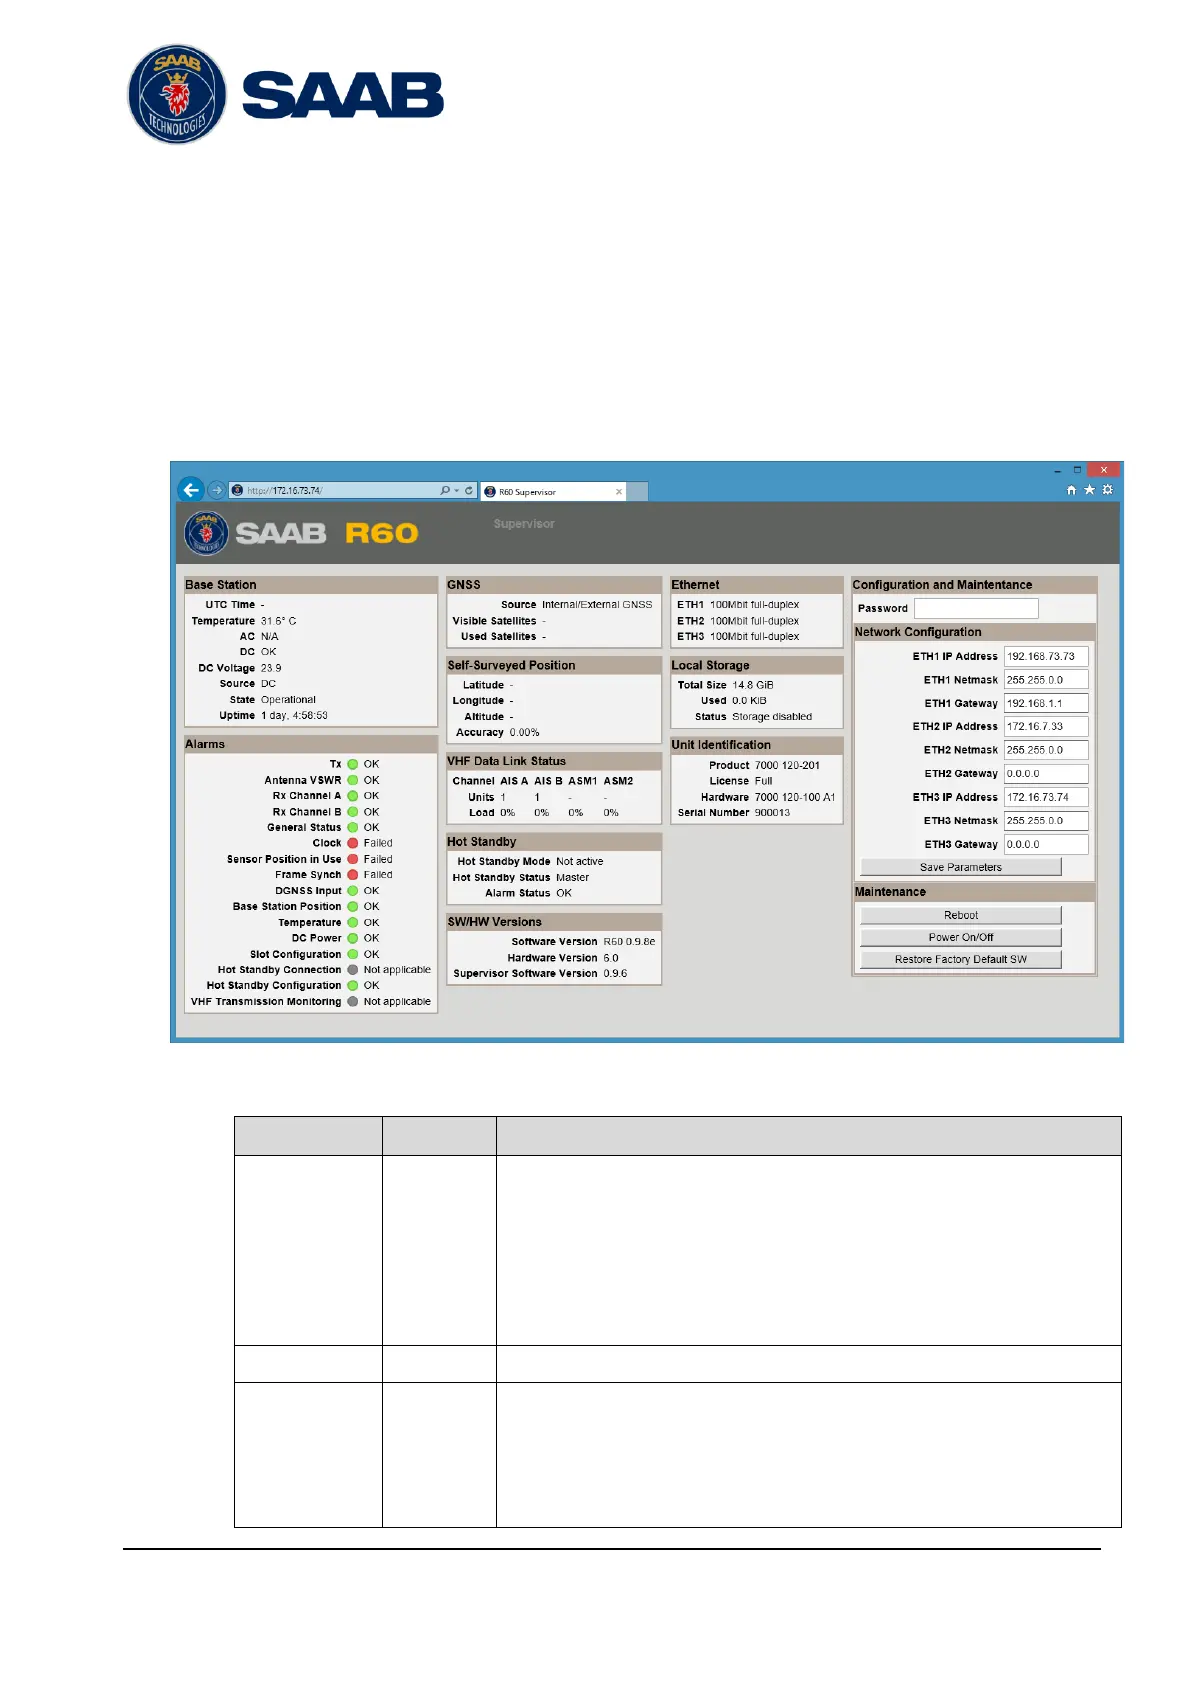Click the Slot Configuration status indicator
Viewport: 1191px width, 1684px height.
point(353,954)
